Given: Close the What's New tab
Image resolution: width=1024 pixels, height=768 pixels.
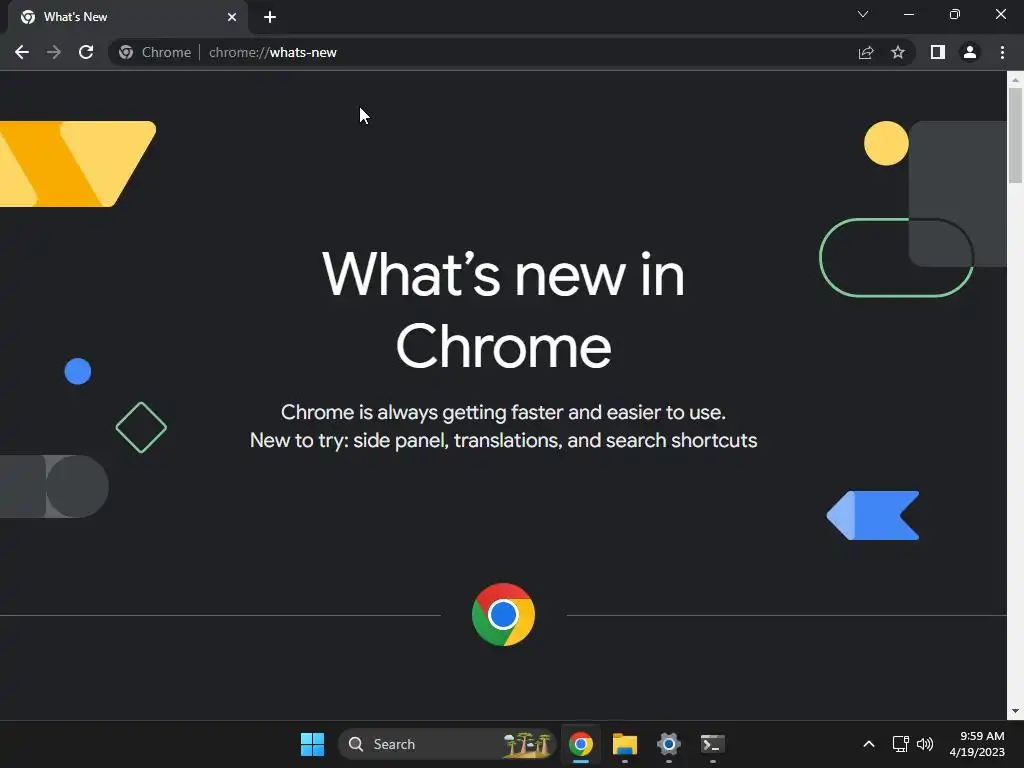Looking at the screenshot, I should (x=232, y=17).
